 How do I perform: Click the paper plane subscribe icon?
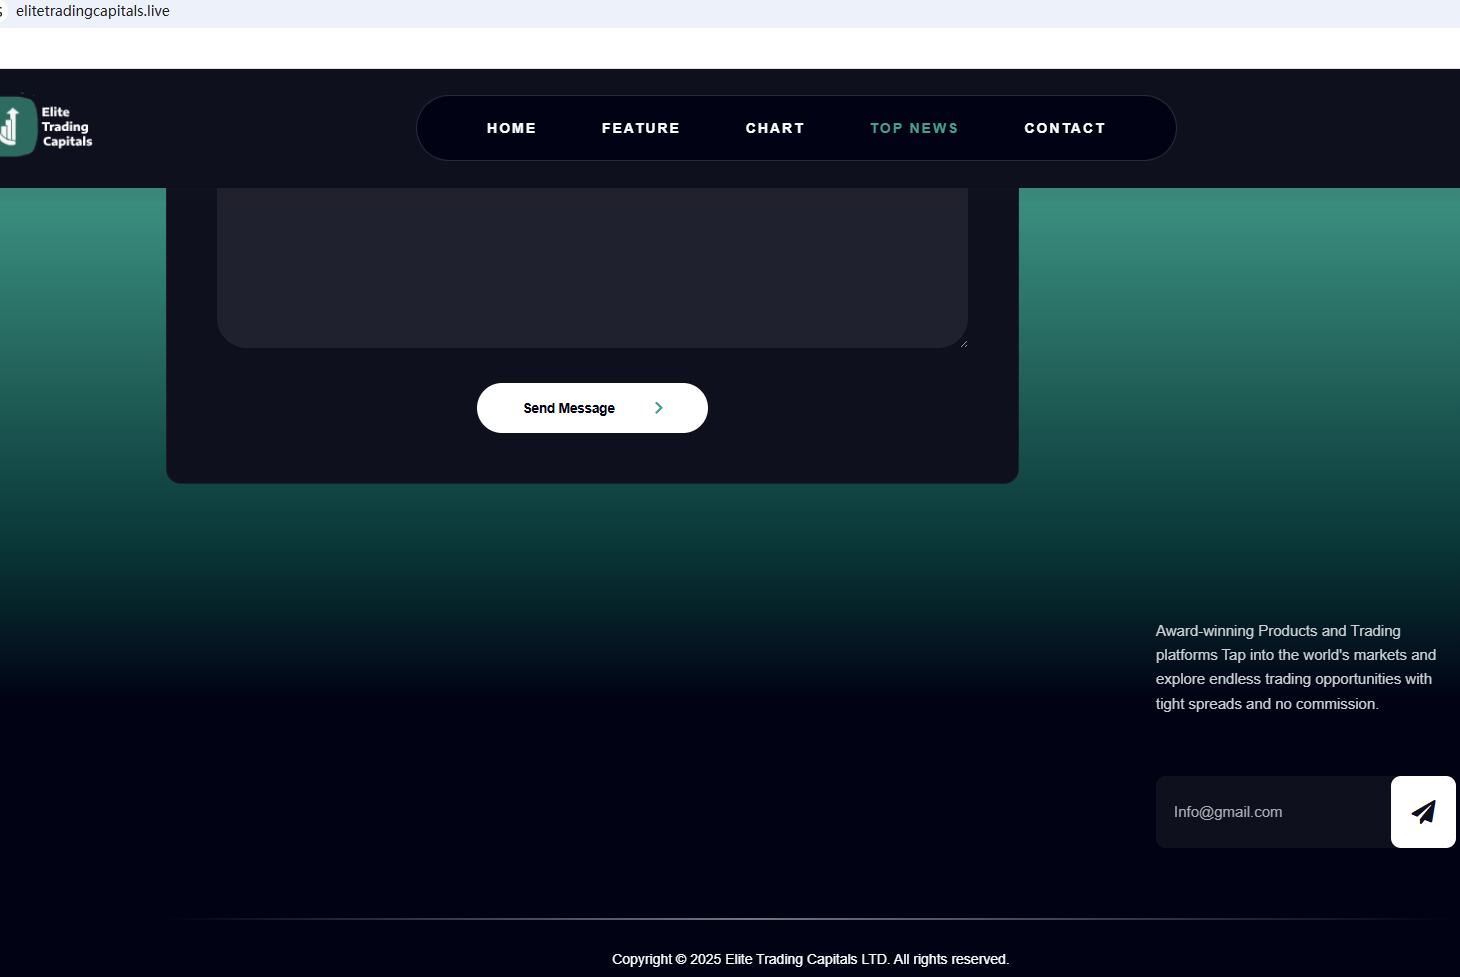[1423, 812]
